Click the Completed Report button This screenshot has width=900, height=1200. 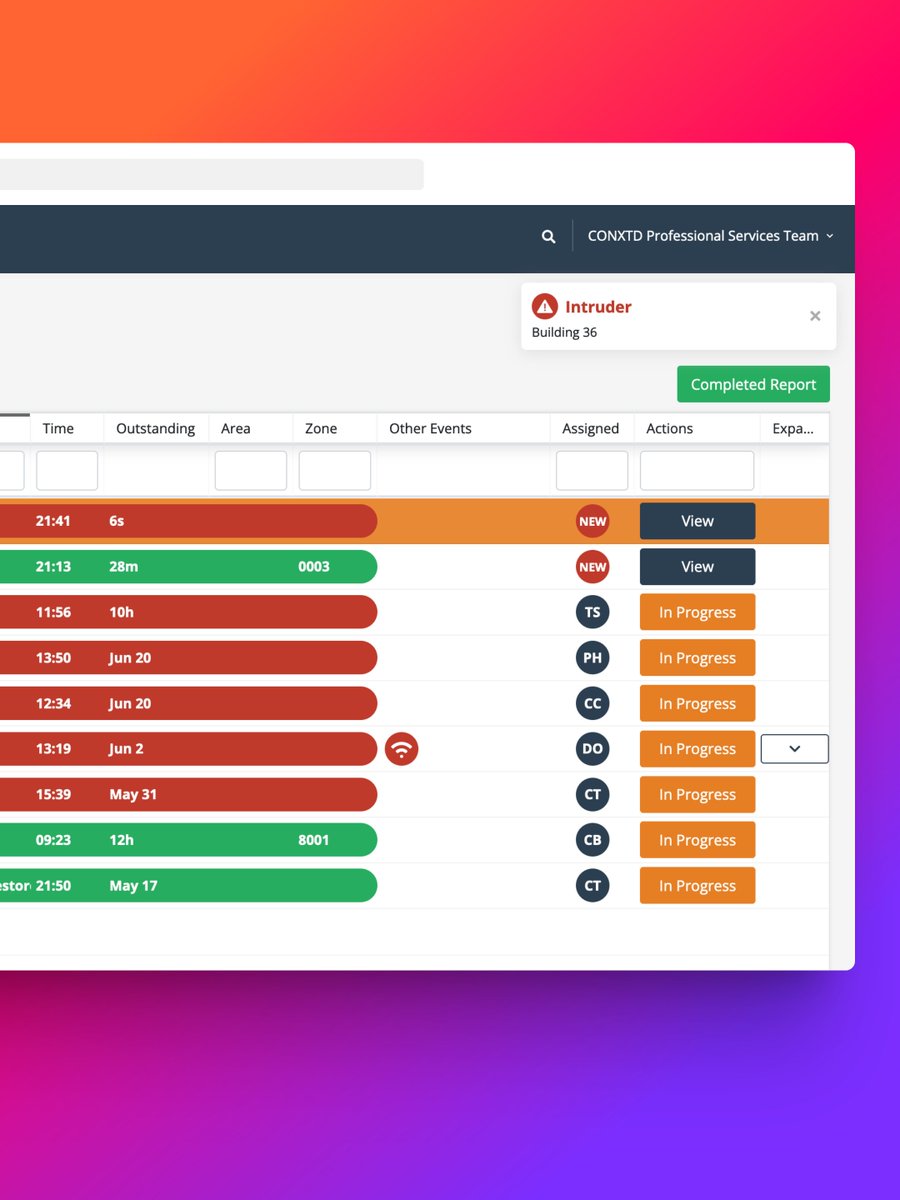pyautogui.click(x=753, y=384)
